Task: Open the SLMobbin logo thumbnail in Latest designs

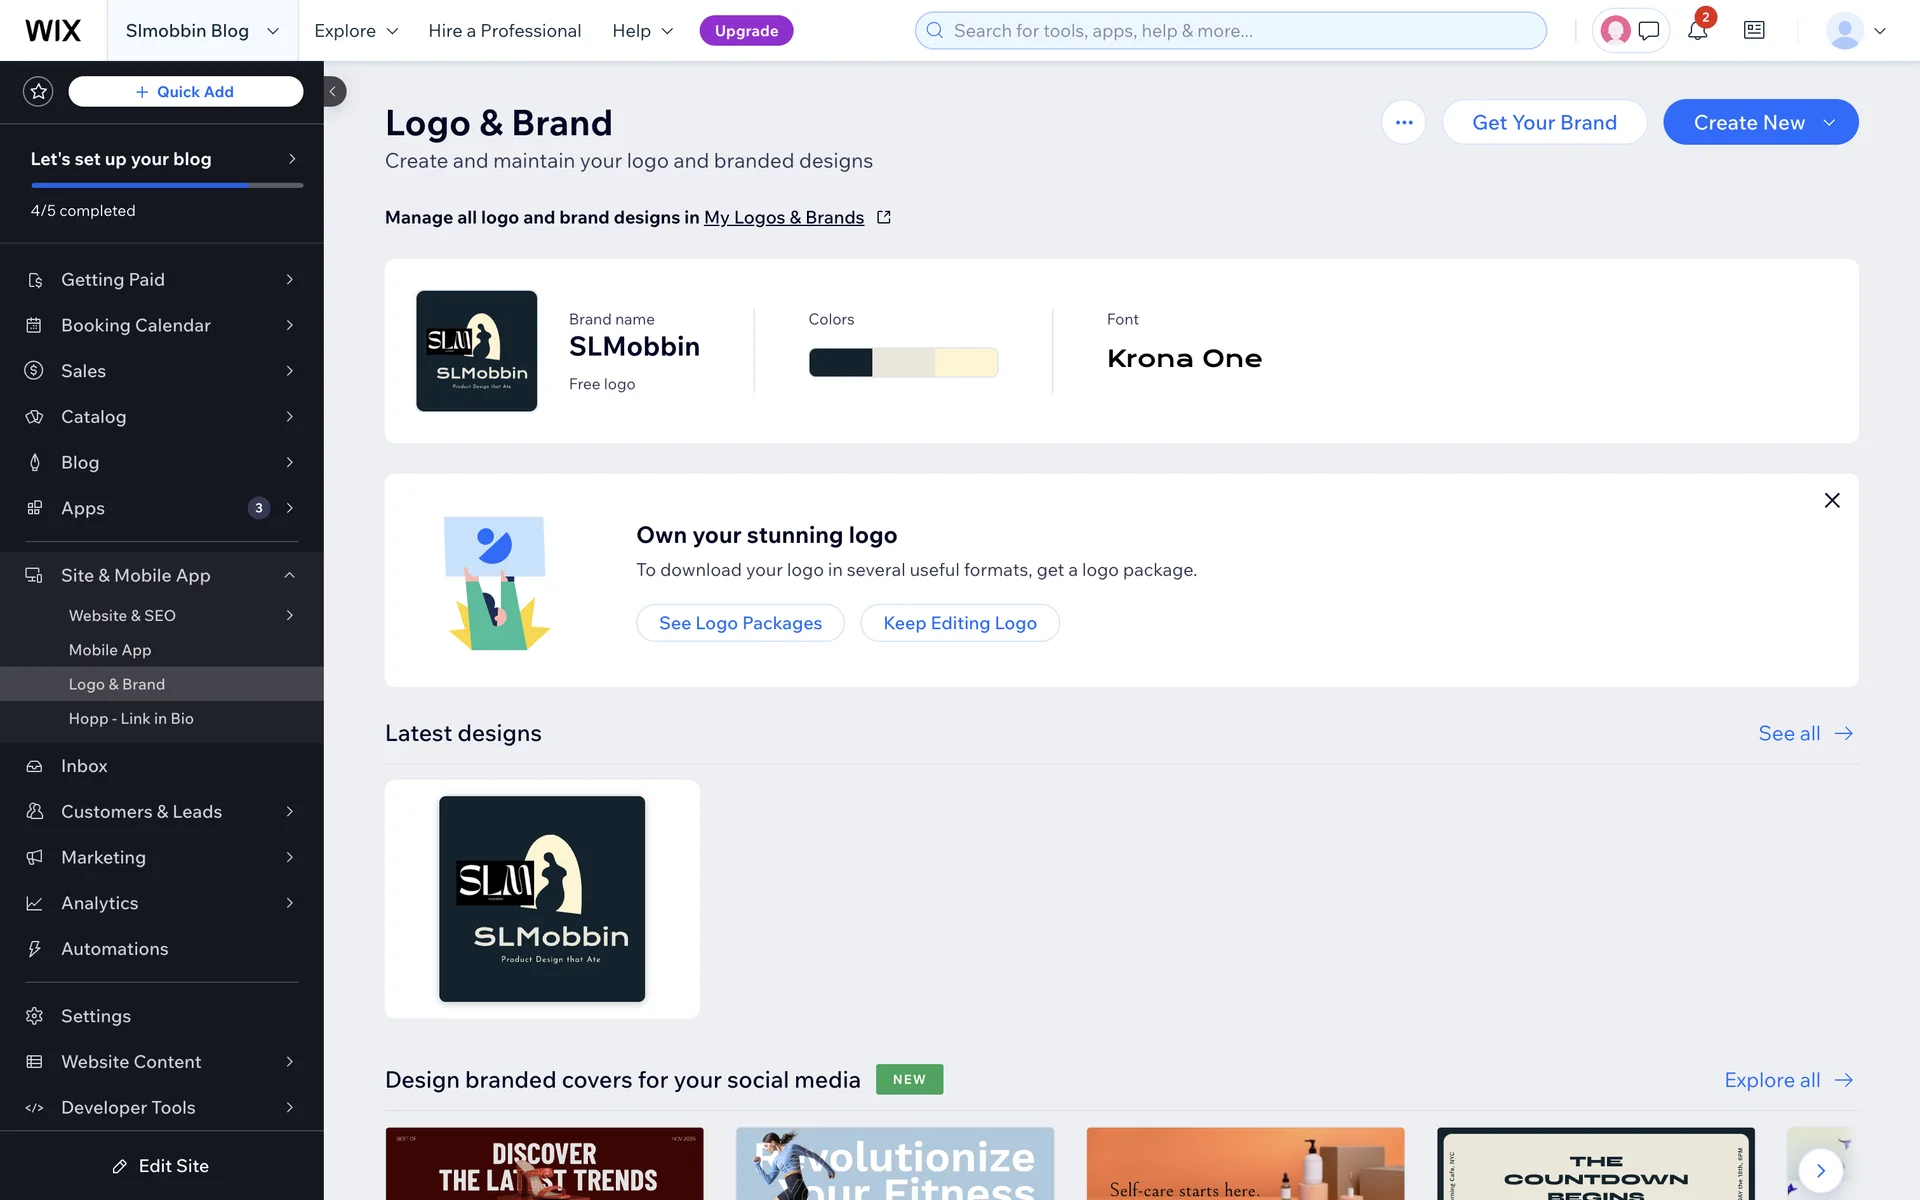Action: [542, 898]
